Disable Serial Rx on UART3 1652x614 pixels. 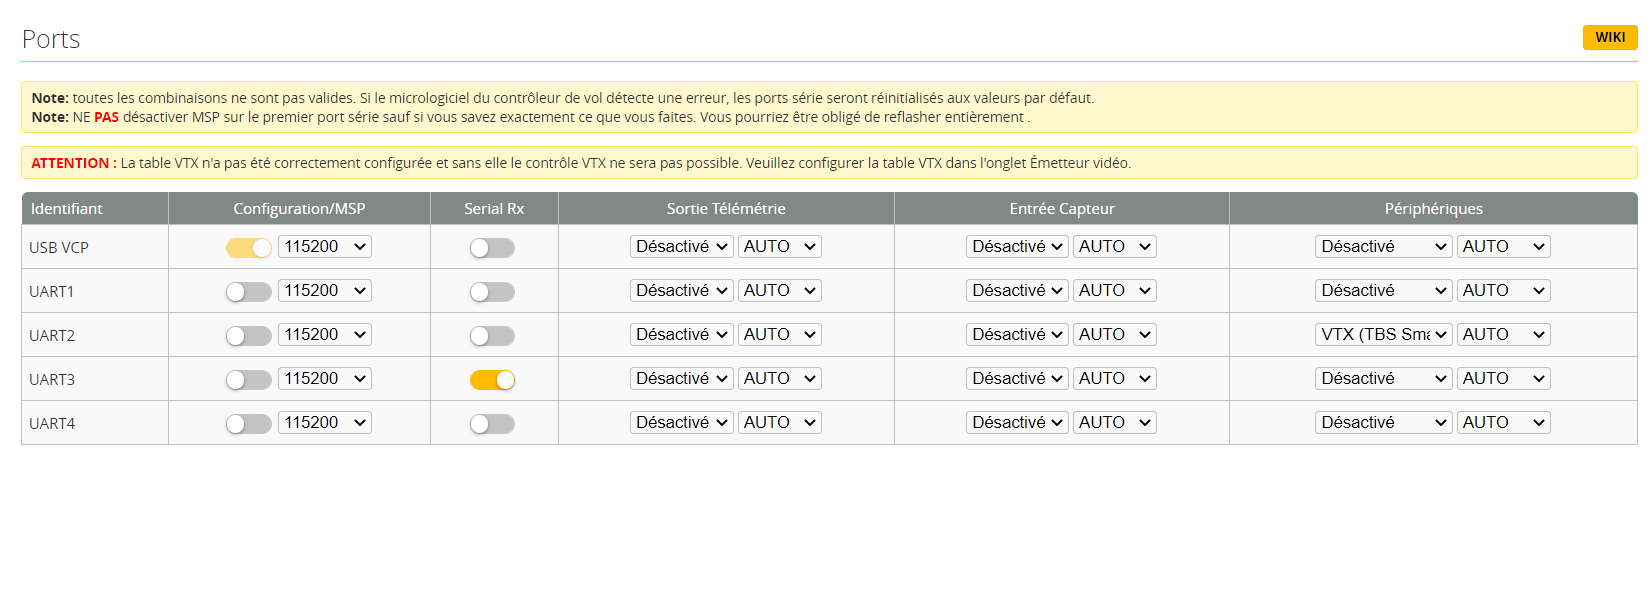tap(492, 380)
